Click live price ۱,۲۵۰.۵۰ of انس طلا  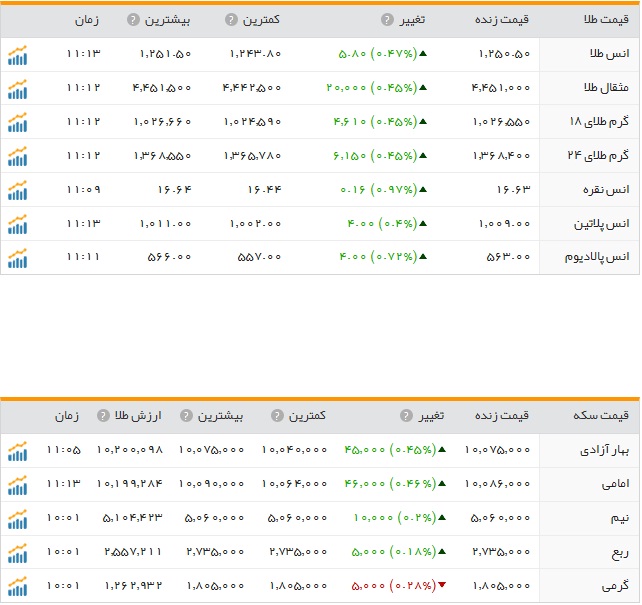(x=504, y=54)
